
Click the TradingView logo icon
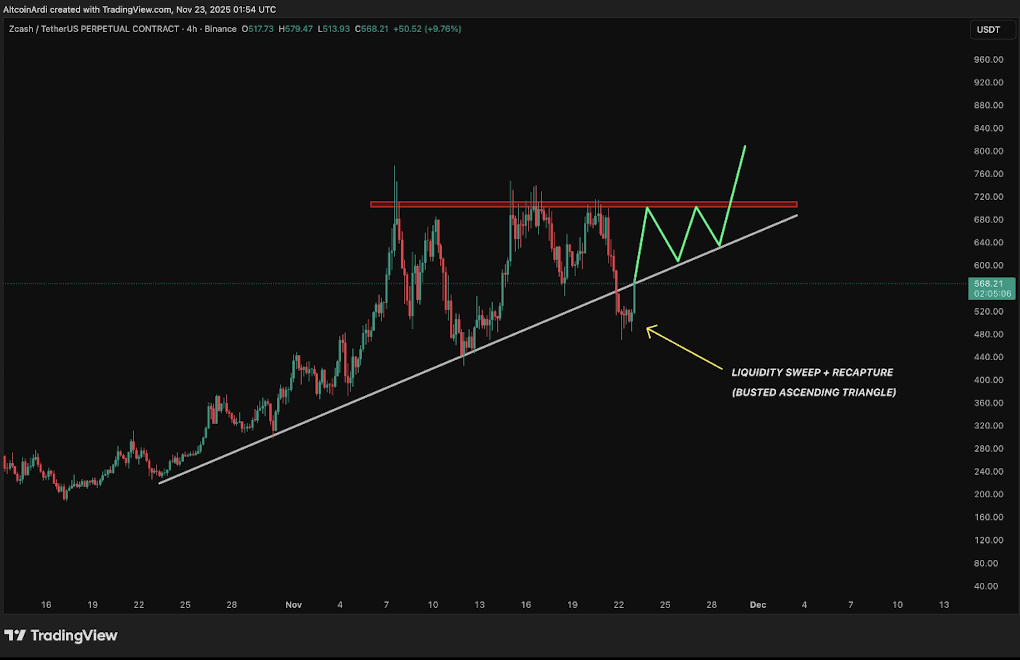coord(15,636)
